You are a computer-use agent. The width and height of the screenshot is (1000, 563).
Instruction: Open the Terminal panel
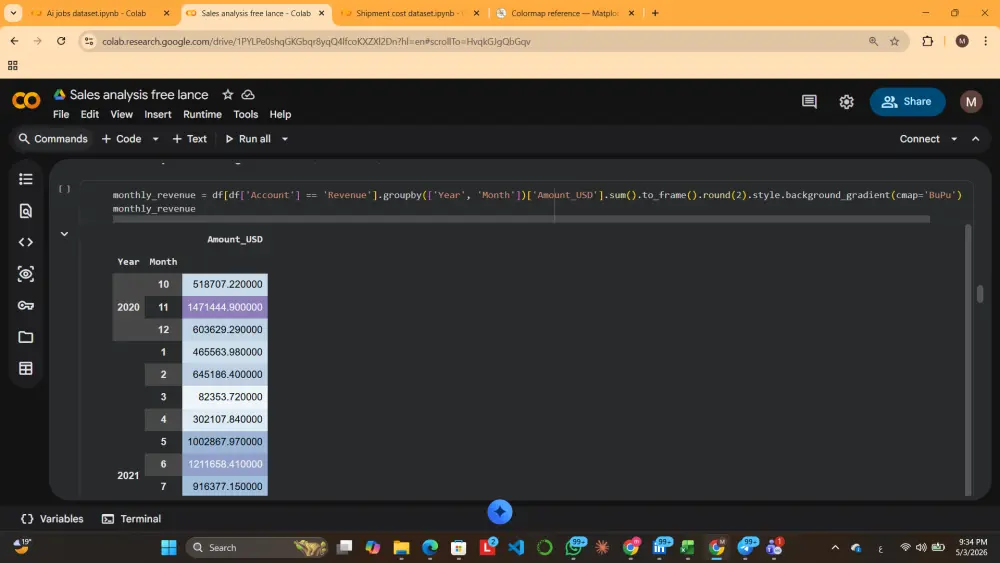pos(131,519)
